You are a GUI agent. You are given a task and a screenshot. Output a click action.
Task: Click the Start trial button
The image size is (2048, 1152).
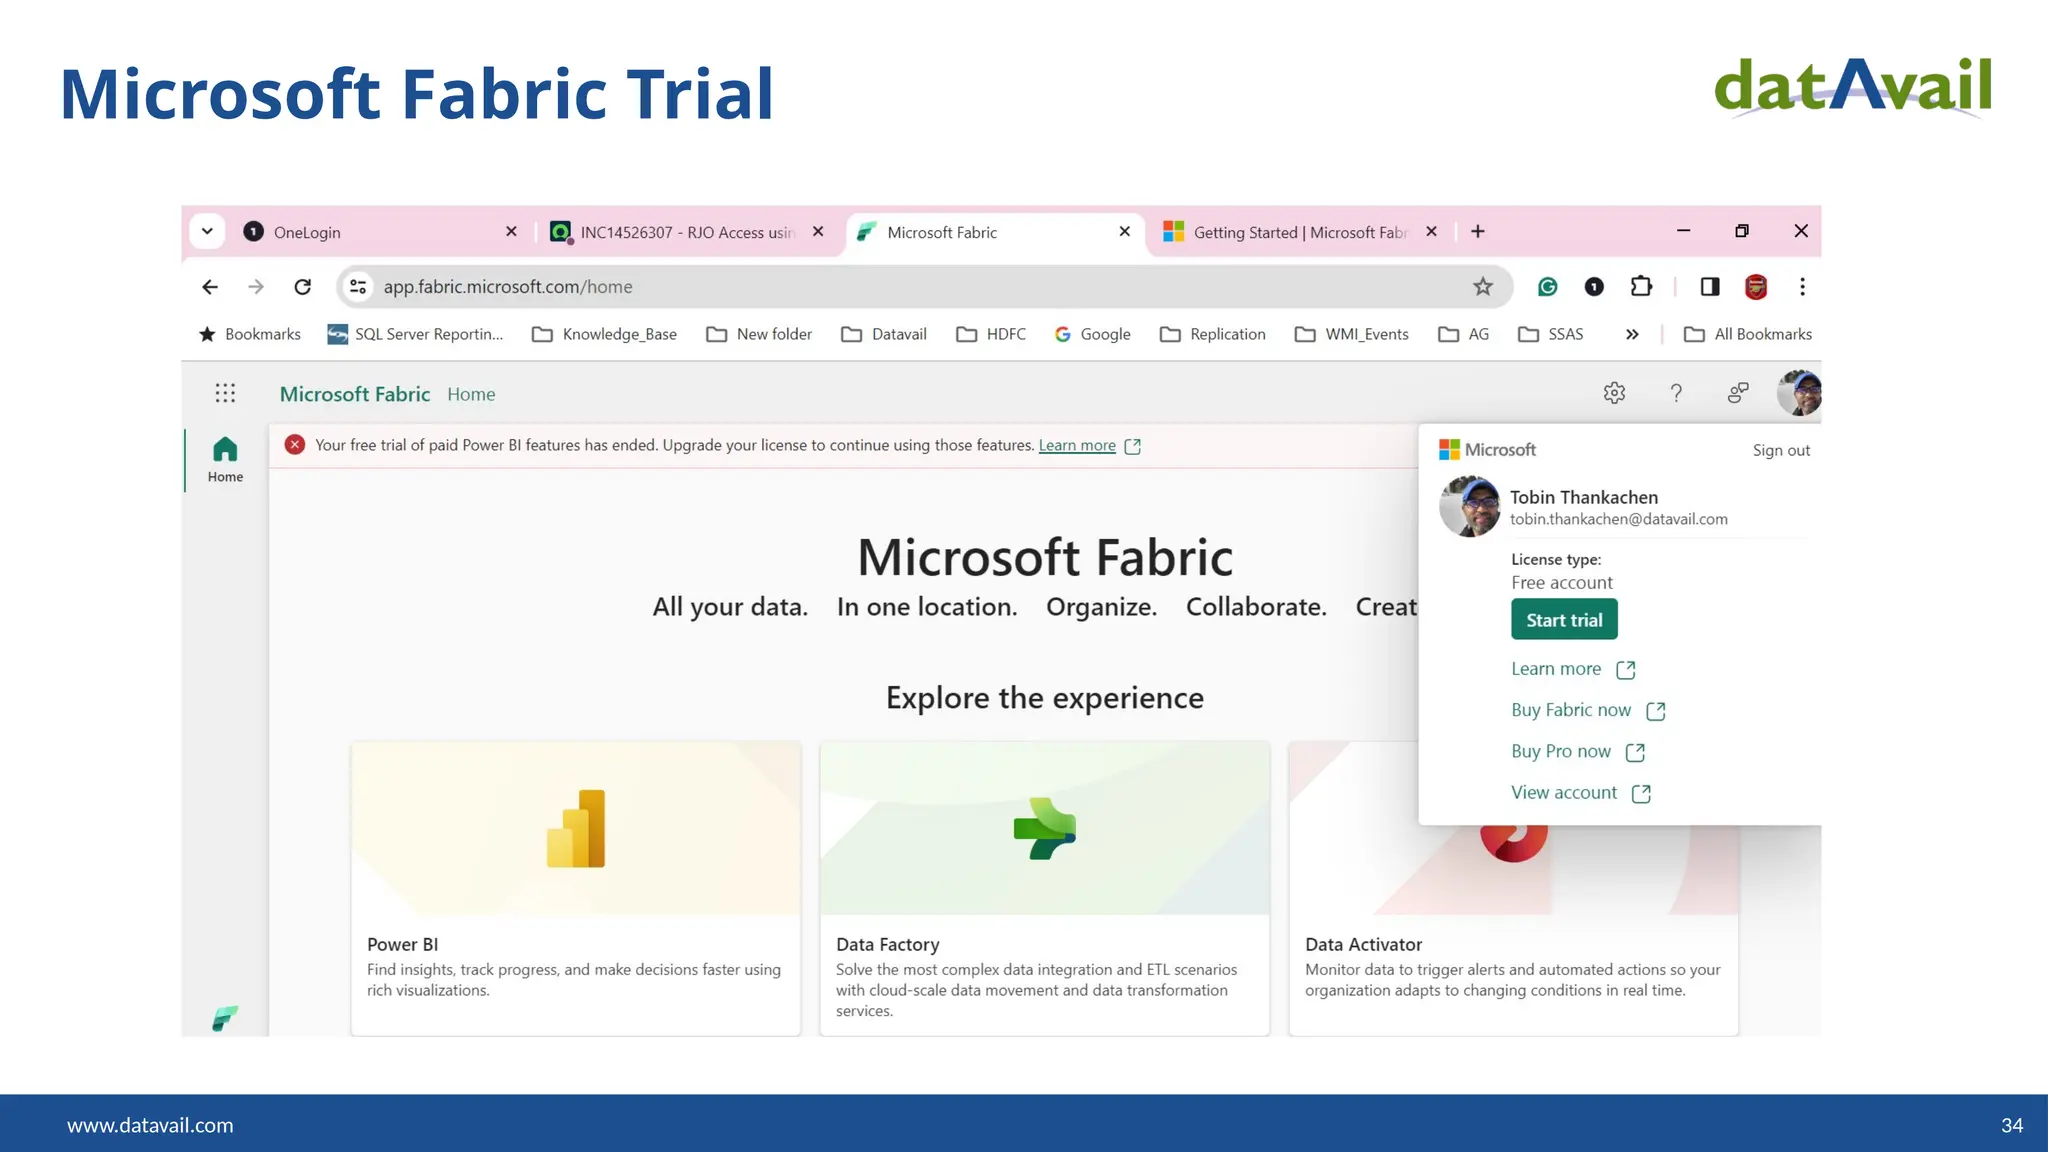coord(1564,620)
